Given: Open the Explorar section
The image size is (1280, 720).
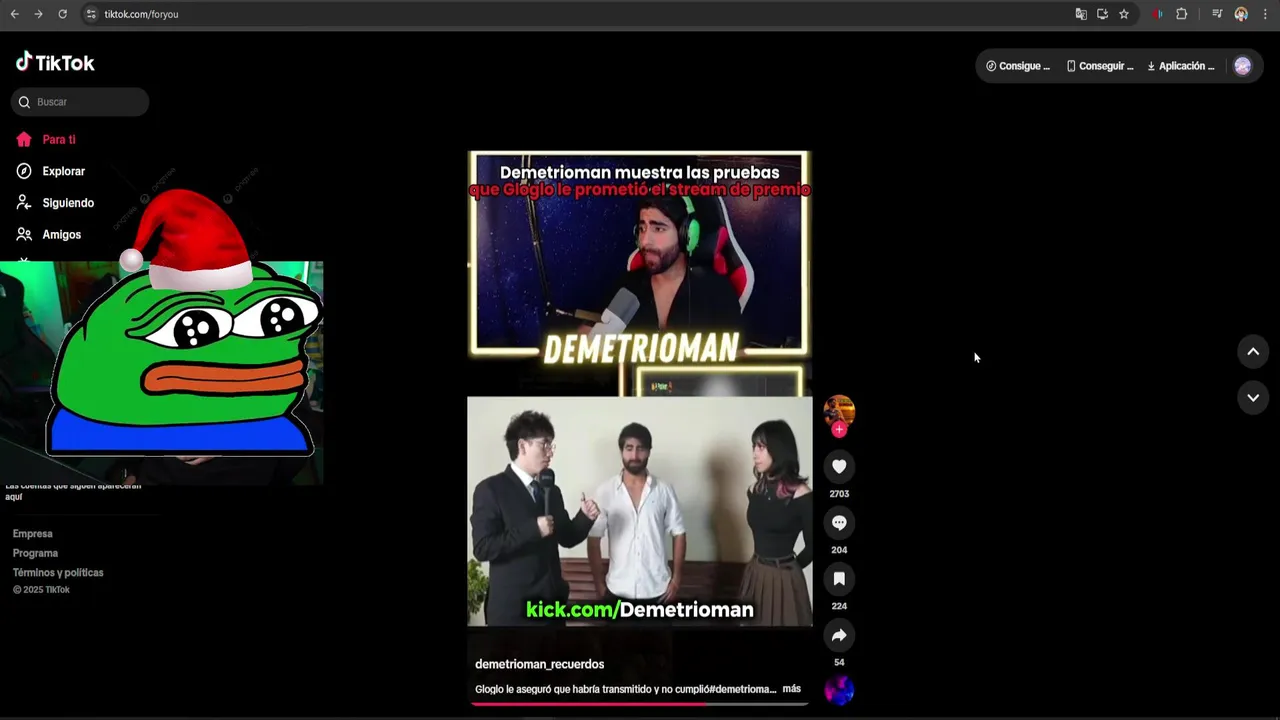Looking at the screenshot, I should [51, 171].
